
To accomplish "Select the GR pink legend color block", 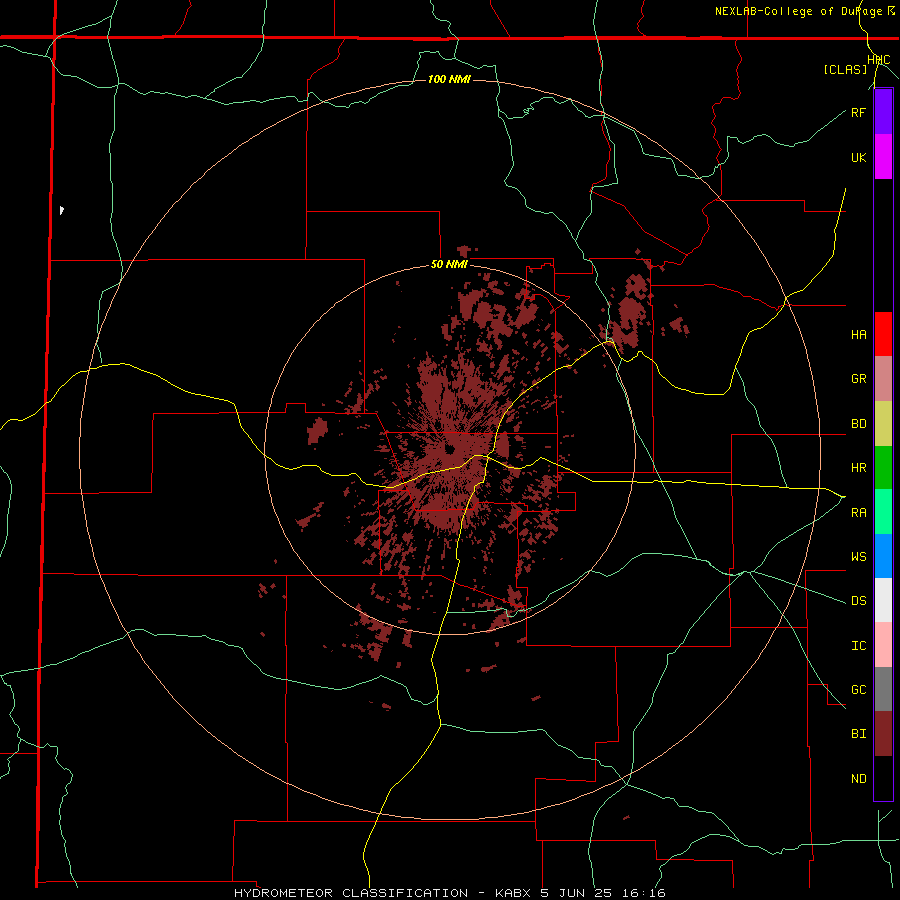I will coord(883,379).
